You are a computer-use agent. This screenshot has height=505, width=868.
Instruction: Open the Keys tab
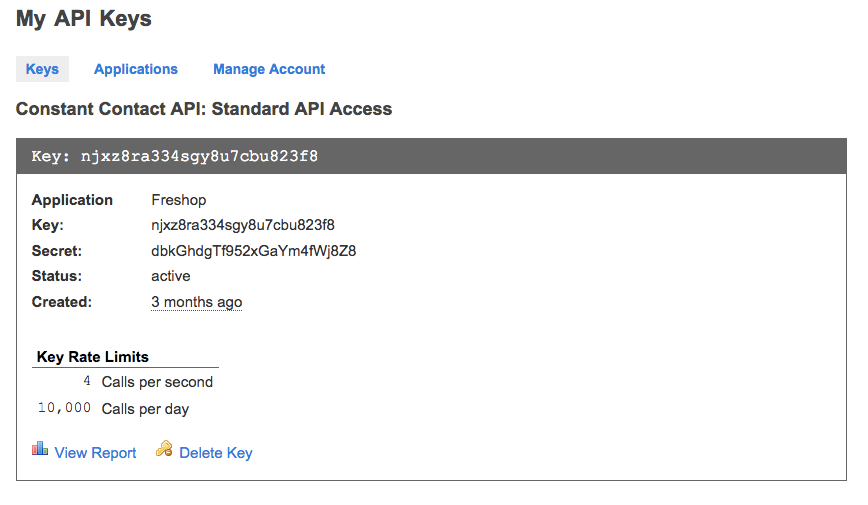tap(42, 69)
